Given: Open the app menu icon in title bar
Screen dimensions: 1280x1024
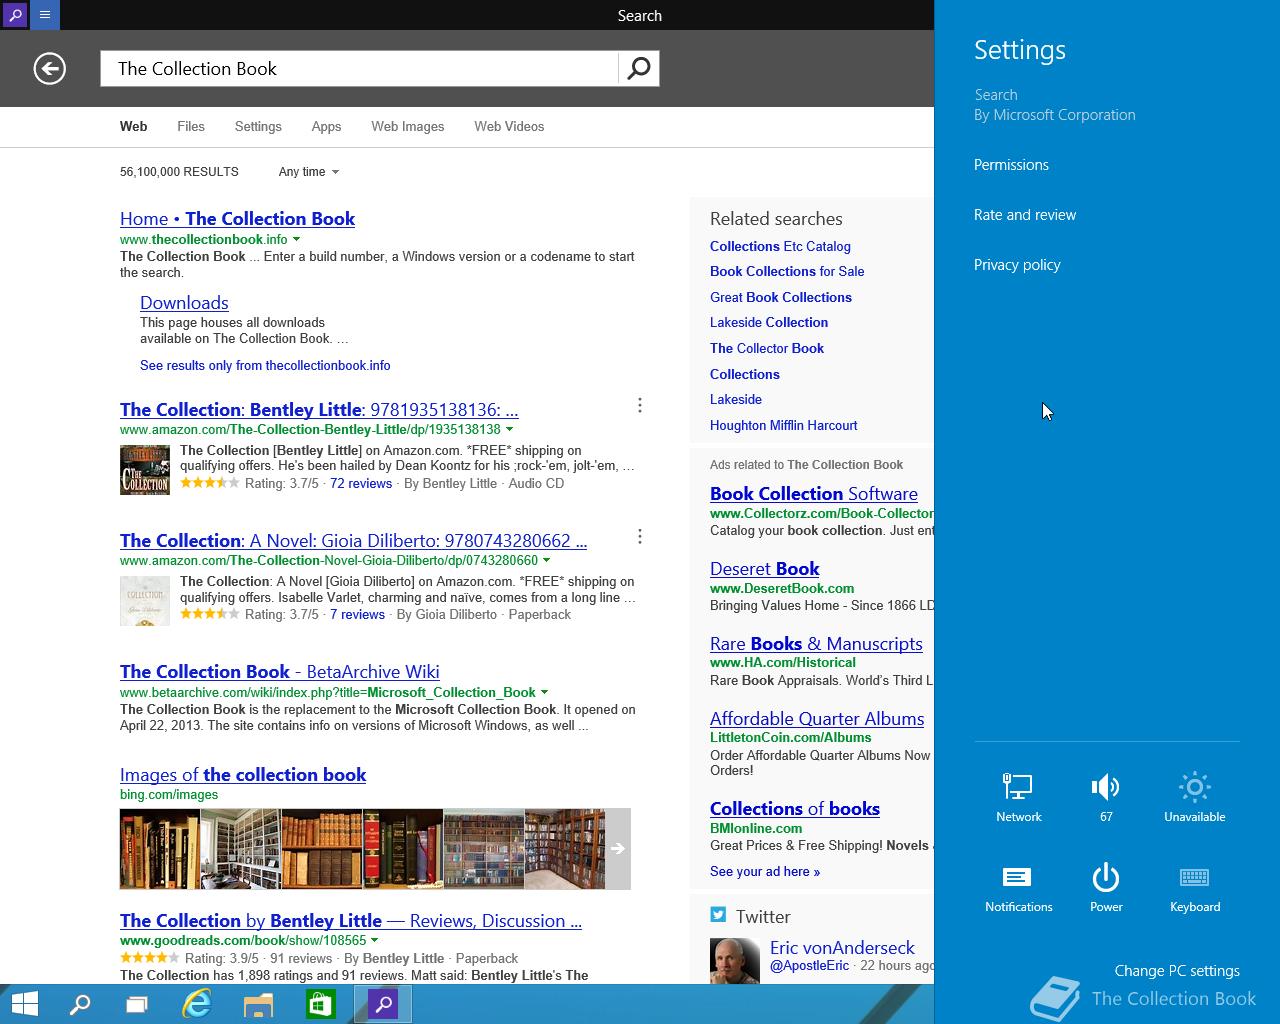Looking at the screenshot, I should [x=45, y=15].
